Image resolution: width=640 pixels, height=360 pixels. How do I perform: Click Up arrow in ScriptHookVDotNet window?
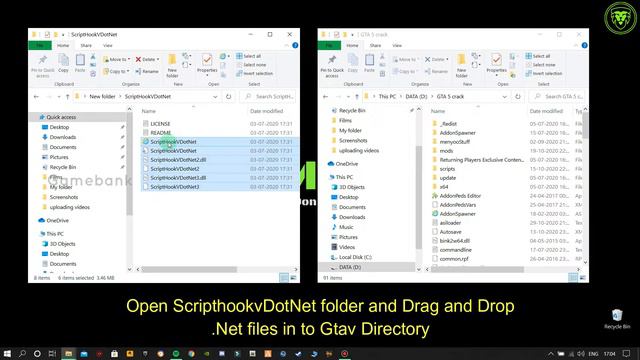click(67, 97)
